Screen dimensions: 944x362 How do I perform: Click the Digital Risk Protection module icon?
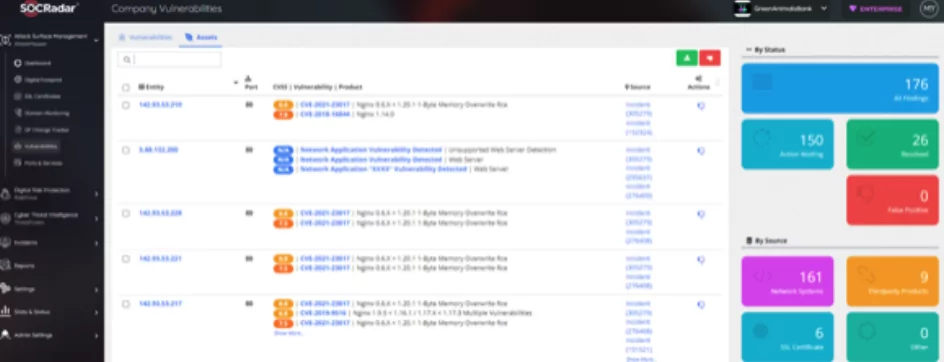(x=5, y=193)
